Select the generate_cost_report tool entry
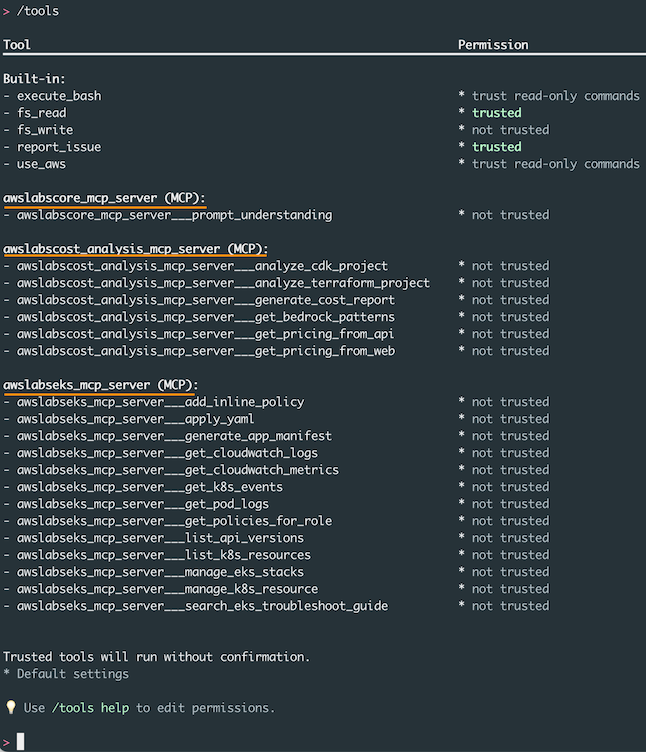 (x=206, y=300)
